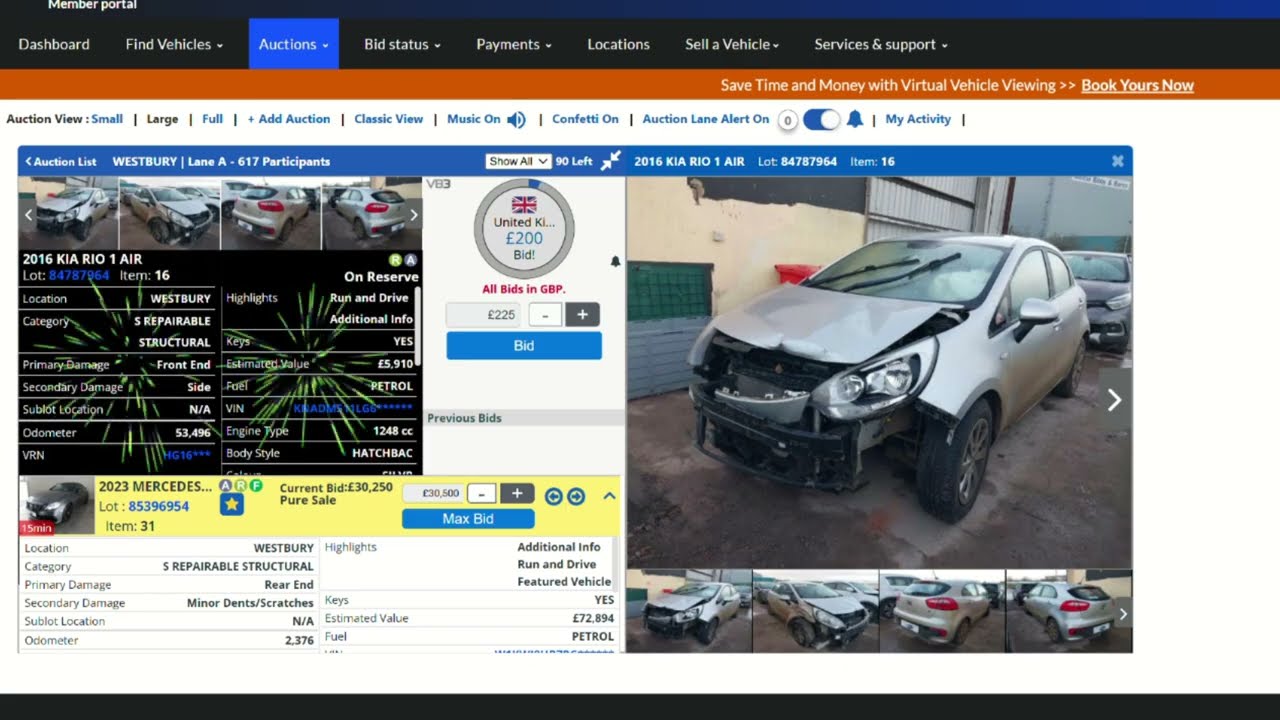Place a bid on the Kia Rio

click(x=524, y=345)
